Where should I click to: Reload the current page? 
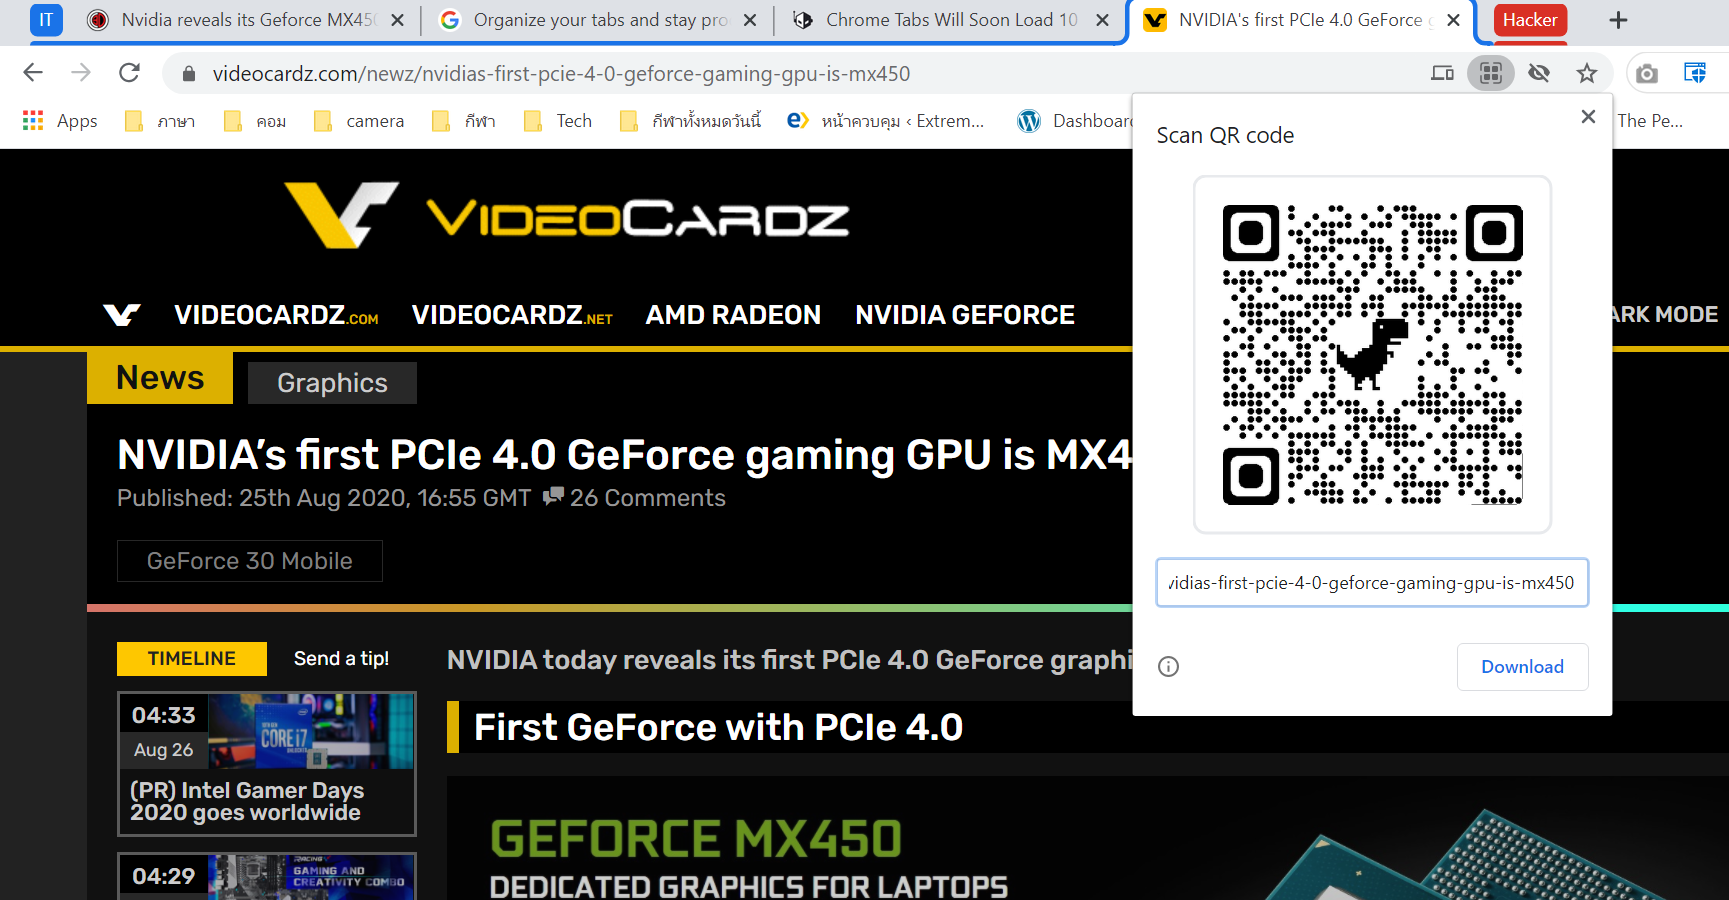129,73
